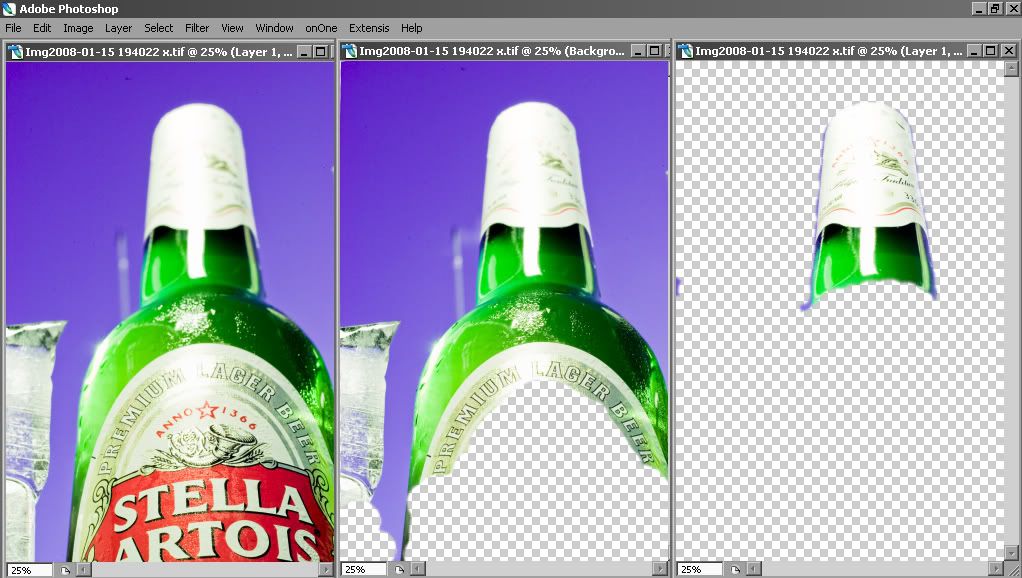Click the 25% zoom field in the left document
Image resolution: width=1022 pixels, height=578 pixels.
pyautogui.click(x=29, y=570)
